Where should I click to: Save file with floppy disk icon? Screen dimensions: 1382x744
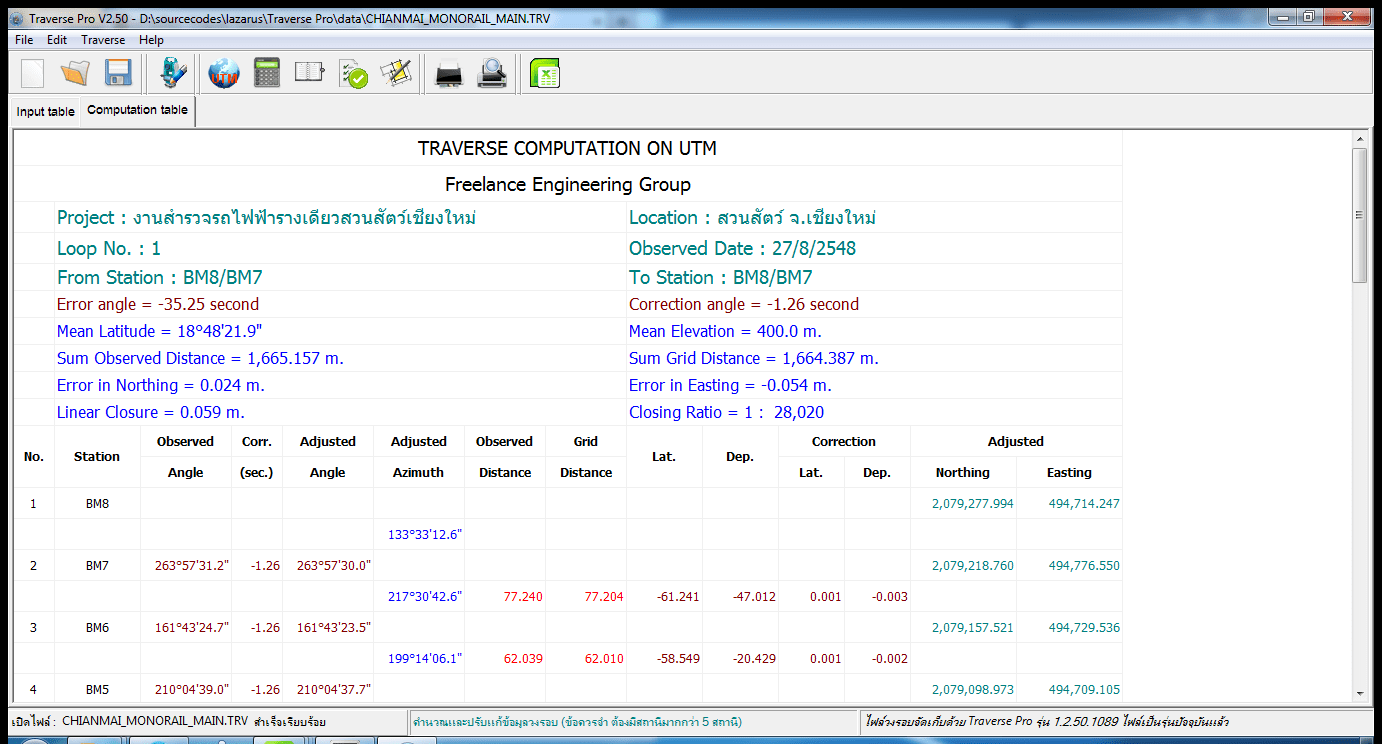coord(119,74)
